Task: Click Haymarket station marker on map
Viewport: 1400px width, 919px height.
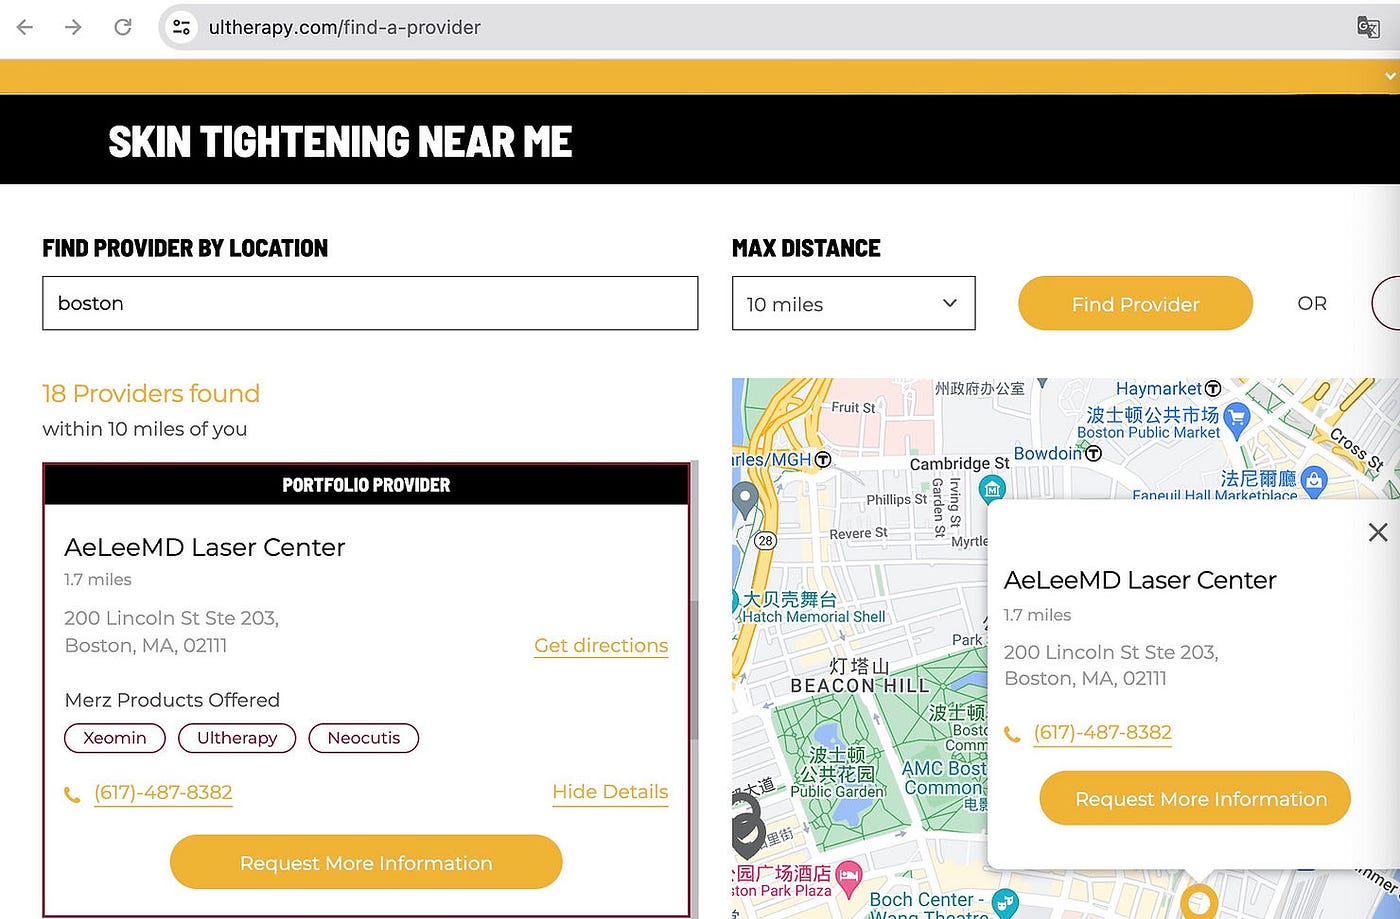Action: tap(1213, 388)
